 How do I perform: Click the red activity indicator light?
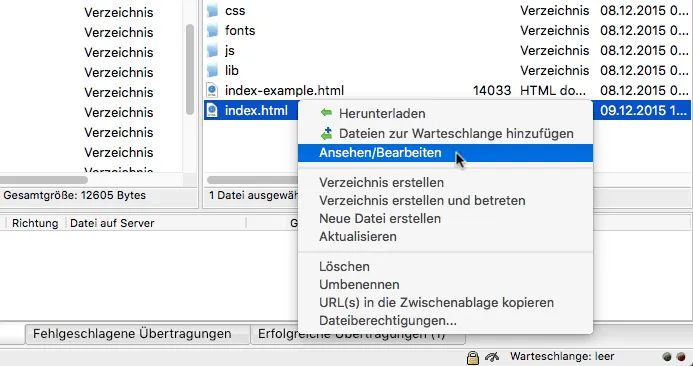pyautogui.click(x=681, y=357)
